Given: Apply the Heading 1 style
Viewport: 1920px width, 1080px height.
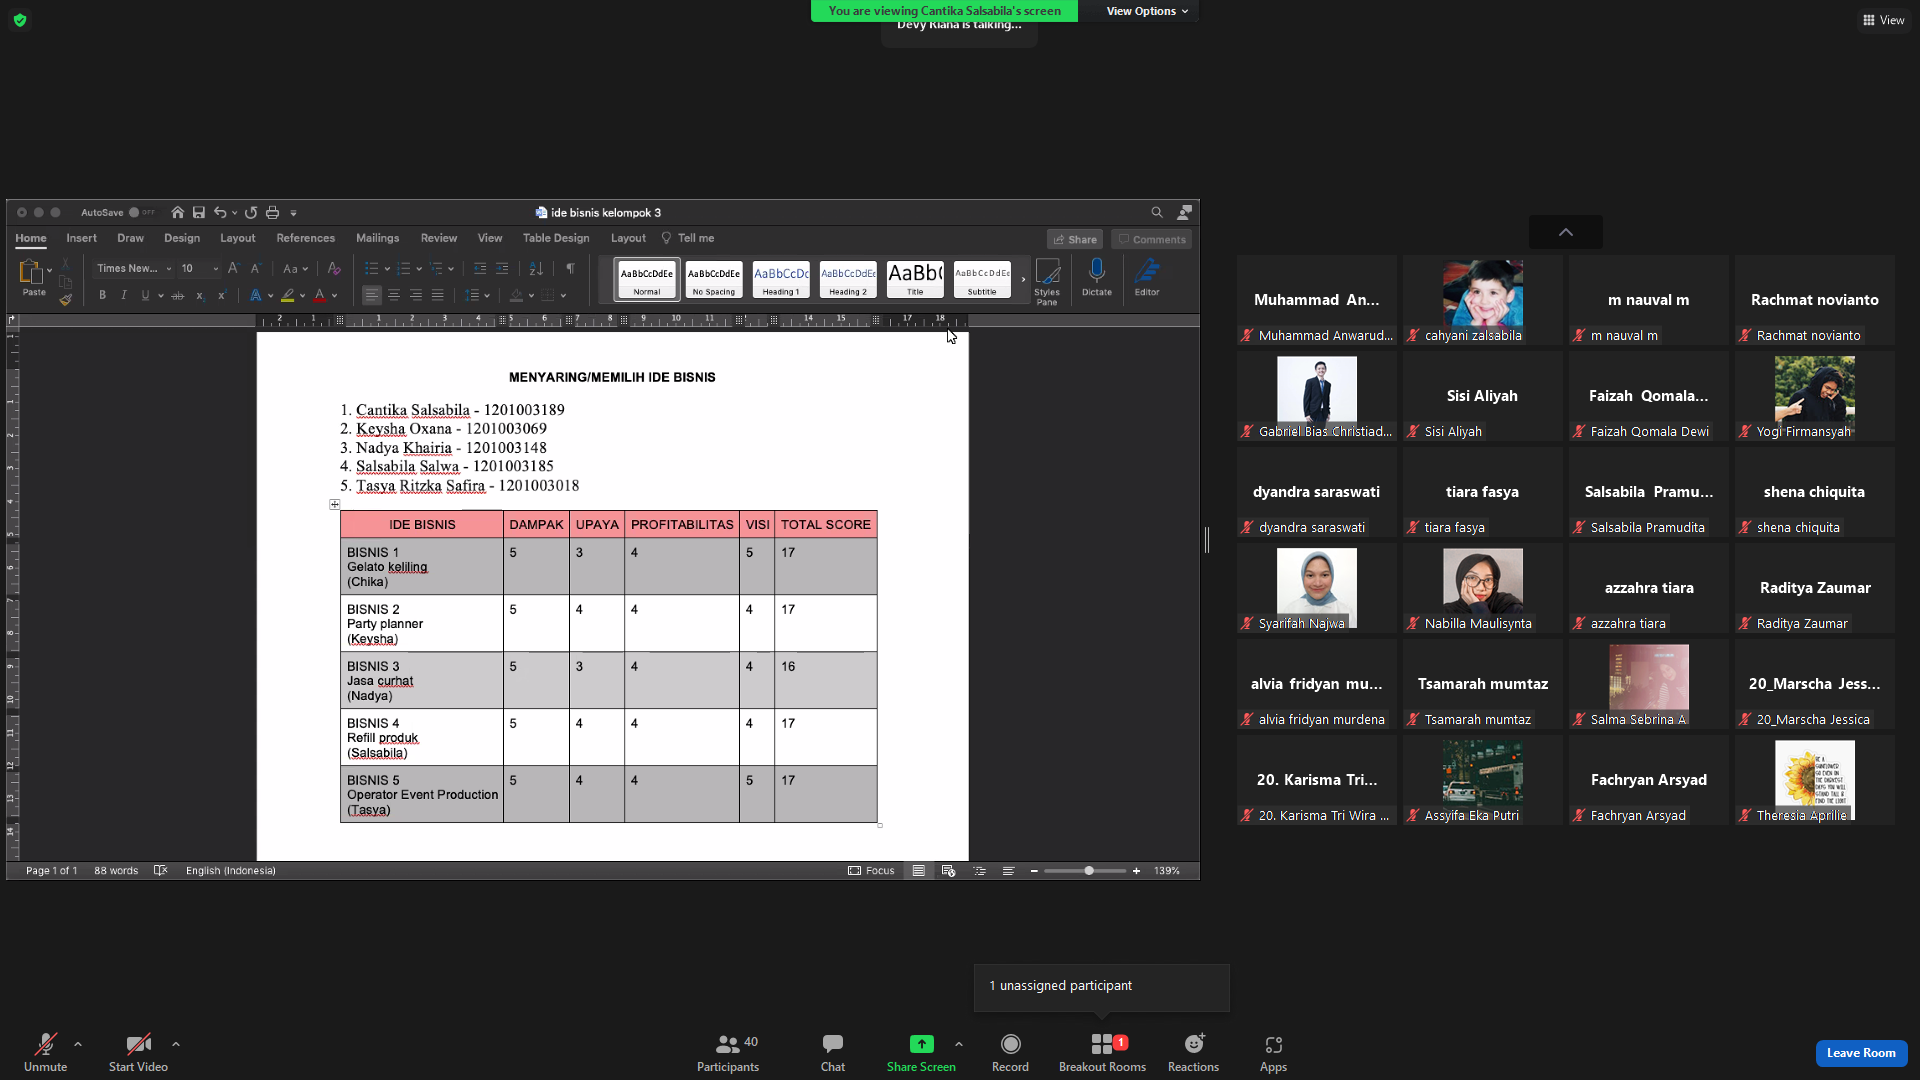Looking at the screenshot, I should (x=780, y=279).
